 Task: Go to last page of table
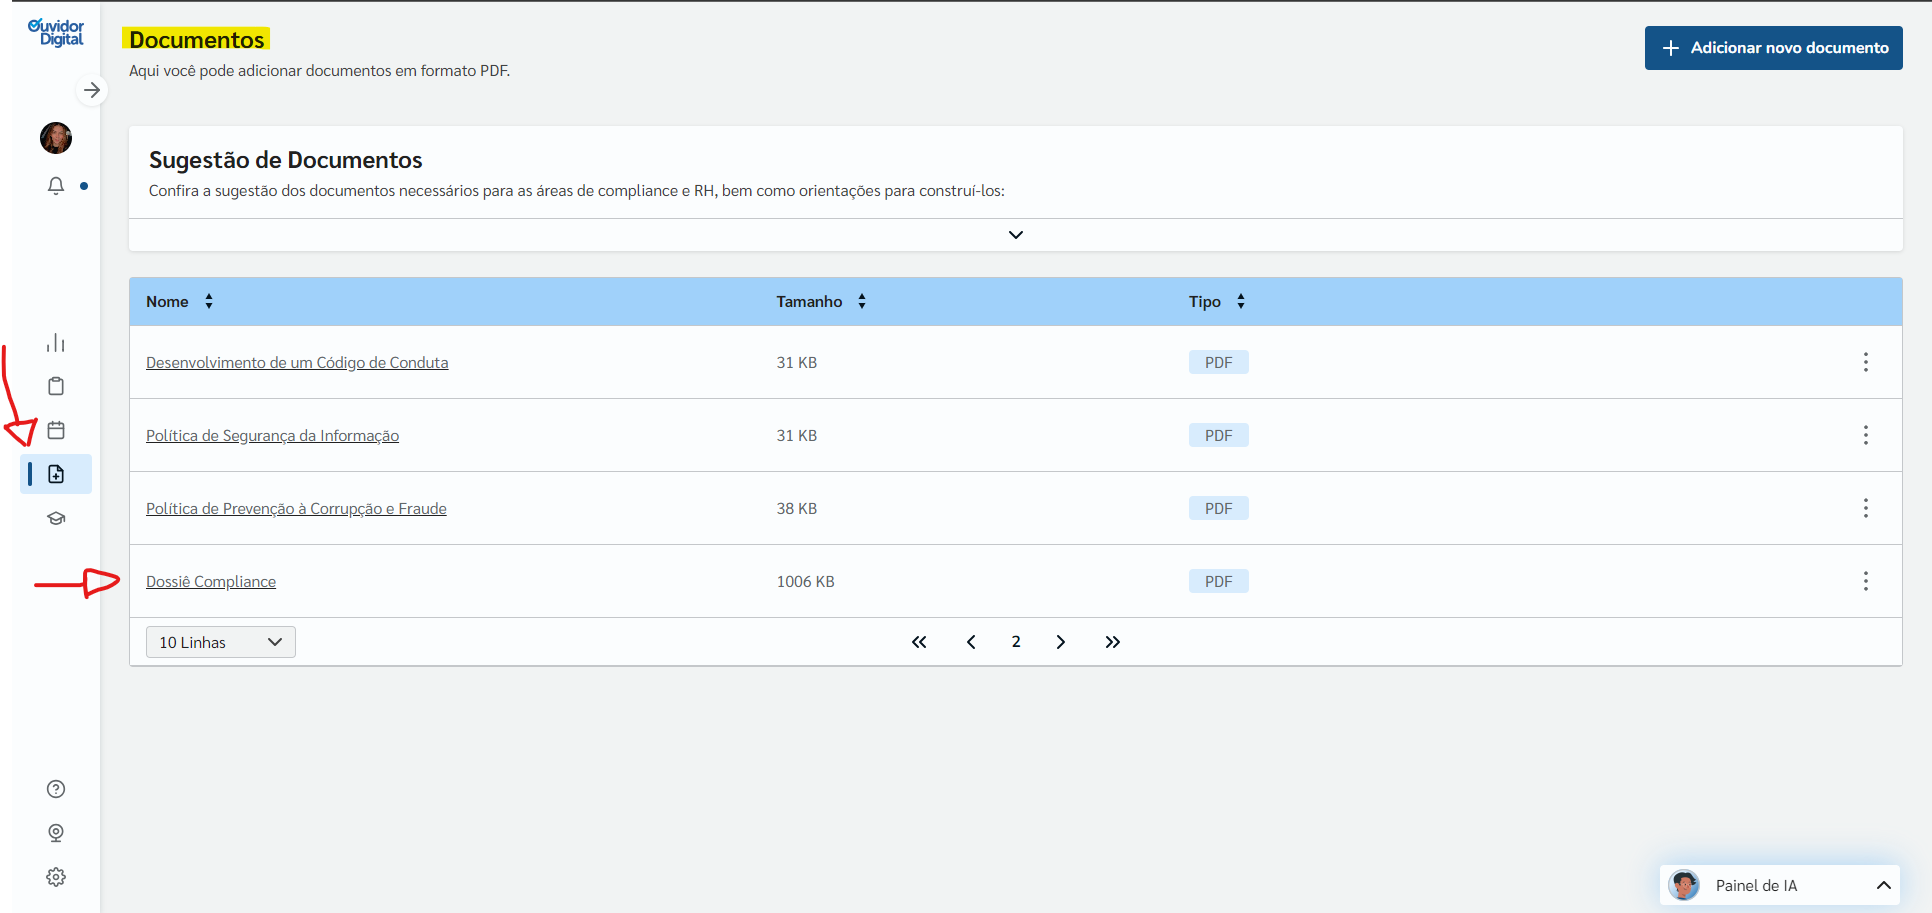pyautogui.click(x=1113, y=642)
